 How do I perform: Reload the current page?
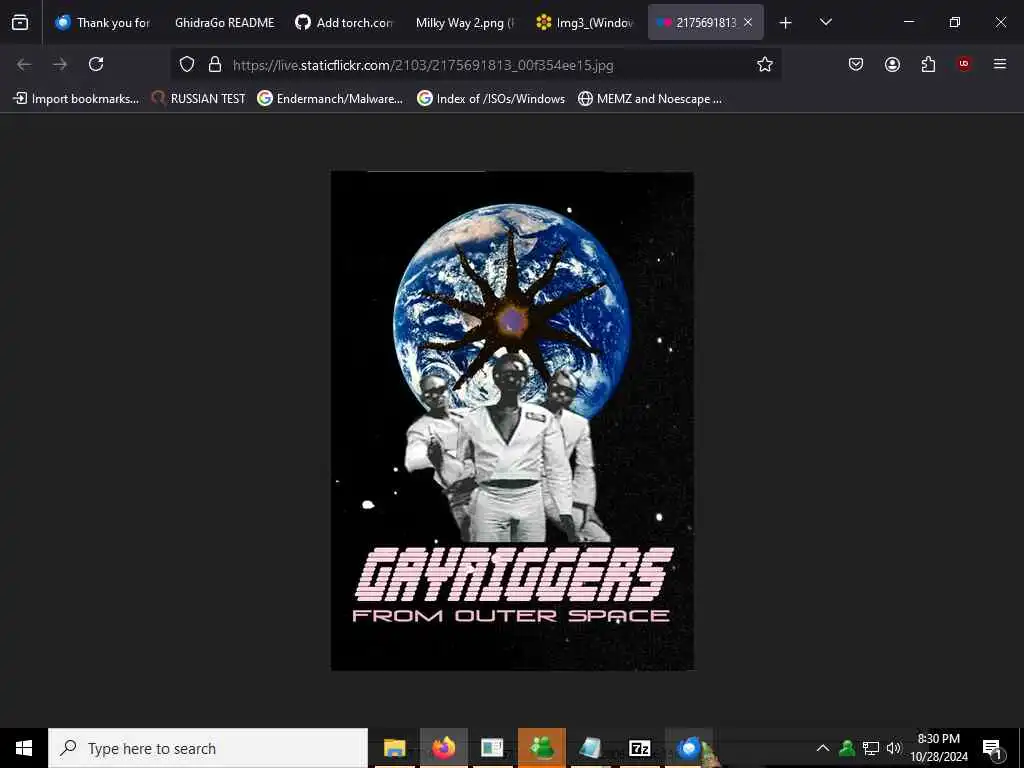click(96, 64)
